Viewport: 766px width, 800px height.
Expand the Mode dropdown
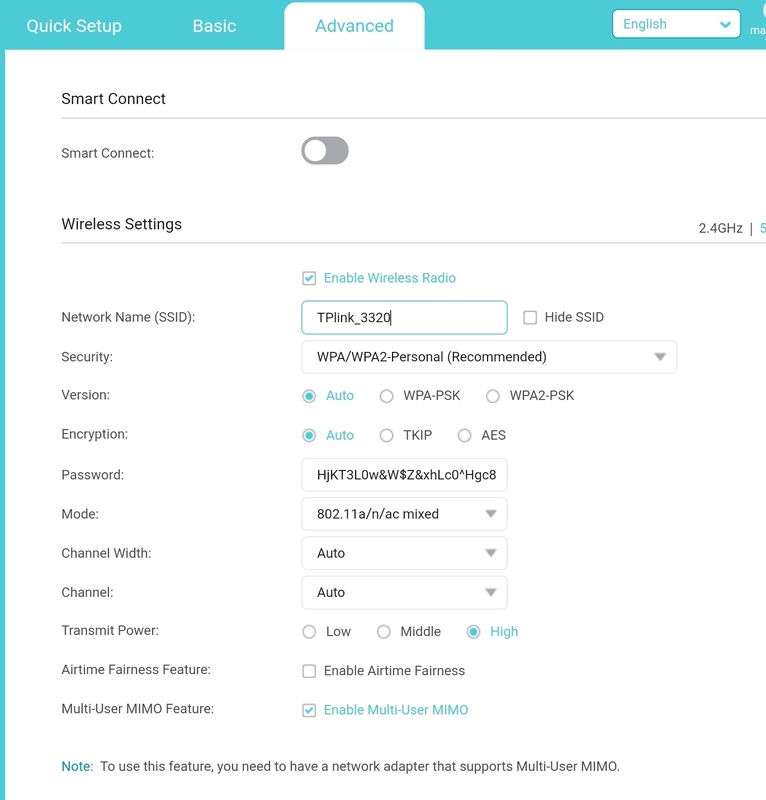[404, 514]
